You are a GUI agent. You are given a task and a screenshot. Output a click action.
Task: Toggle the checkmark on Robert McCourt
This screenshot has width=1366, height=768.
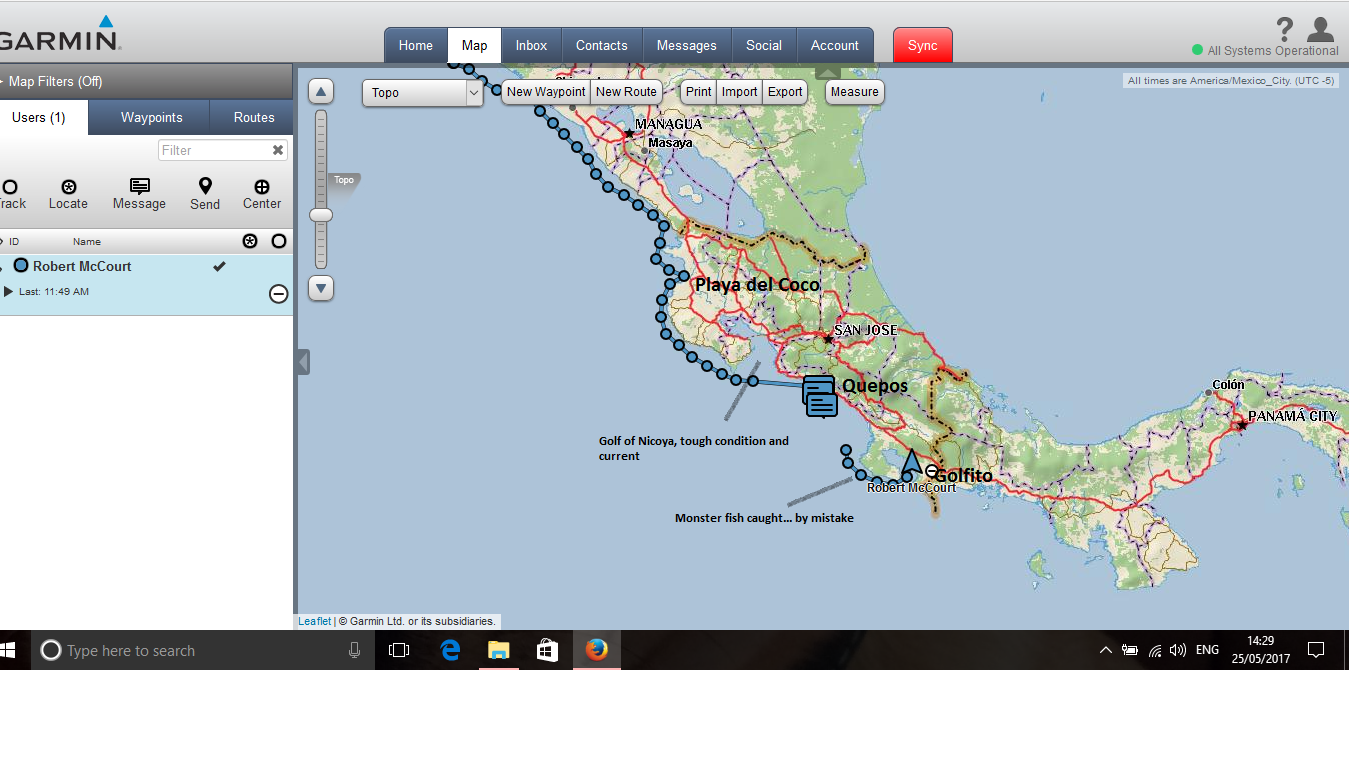[x=219, y=266]
